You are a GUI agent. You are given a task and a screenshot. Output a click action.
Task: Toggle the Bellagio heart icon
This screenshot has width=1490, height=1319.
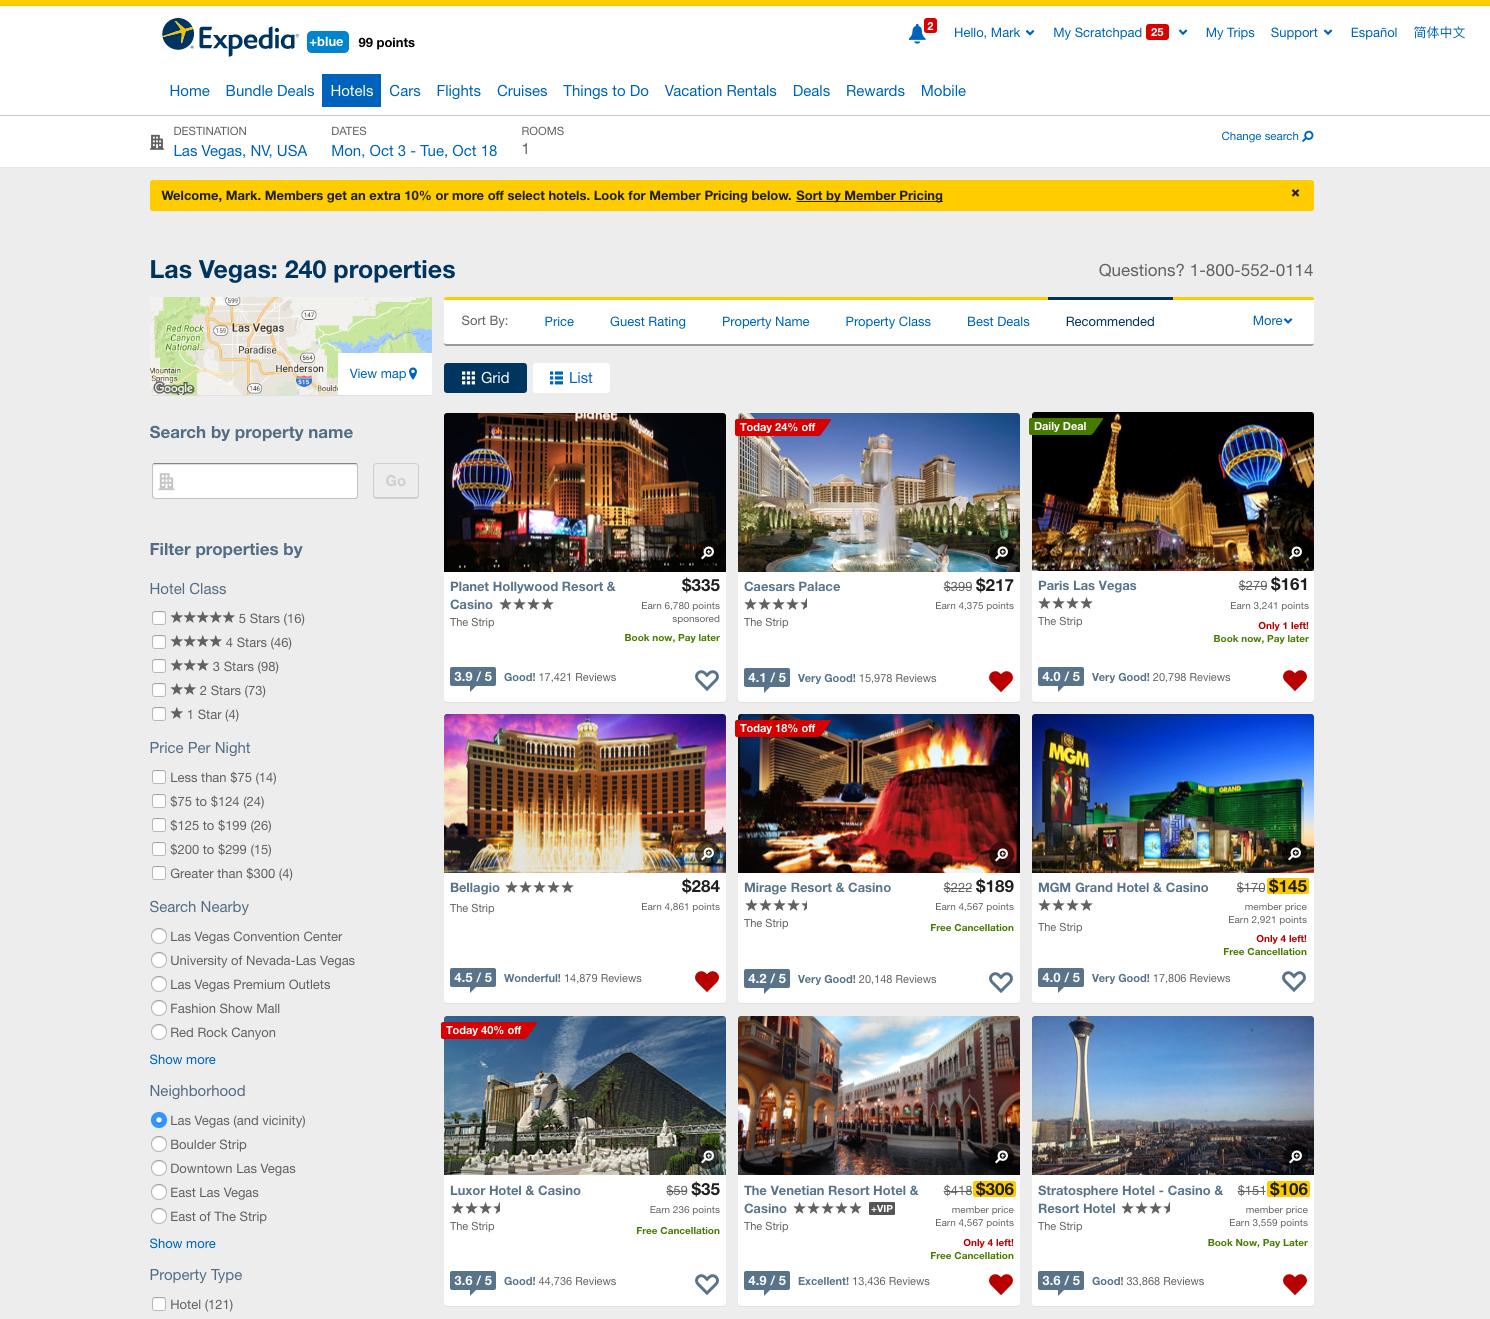[x=707, y=981]
